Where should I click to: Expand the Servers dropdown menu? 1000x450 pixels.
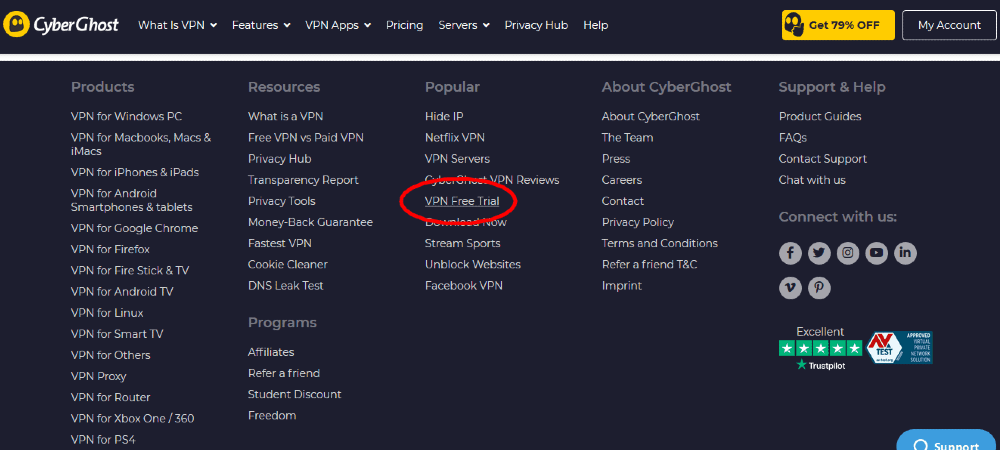tap(464, 25)
